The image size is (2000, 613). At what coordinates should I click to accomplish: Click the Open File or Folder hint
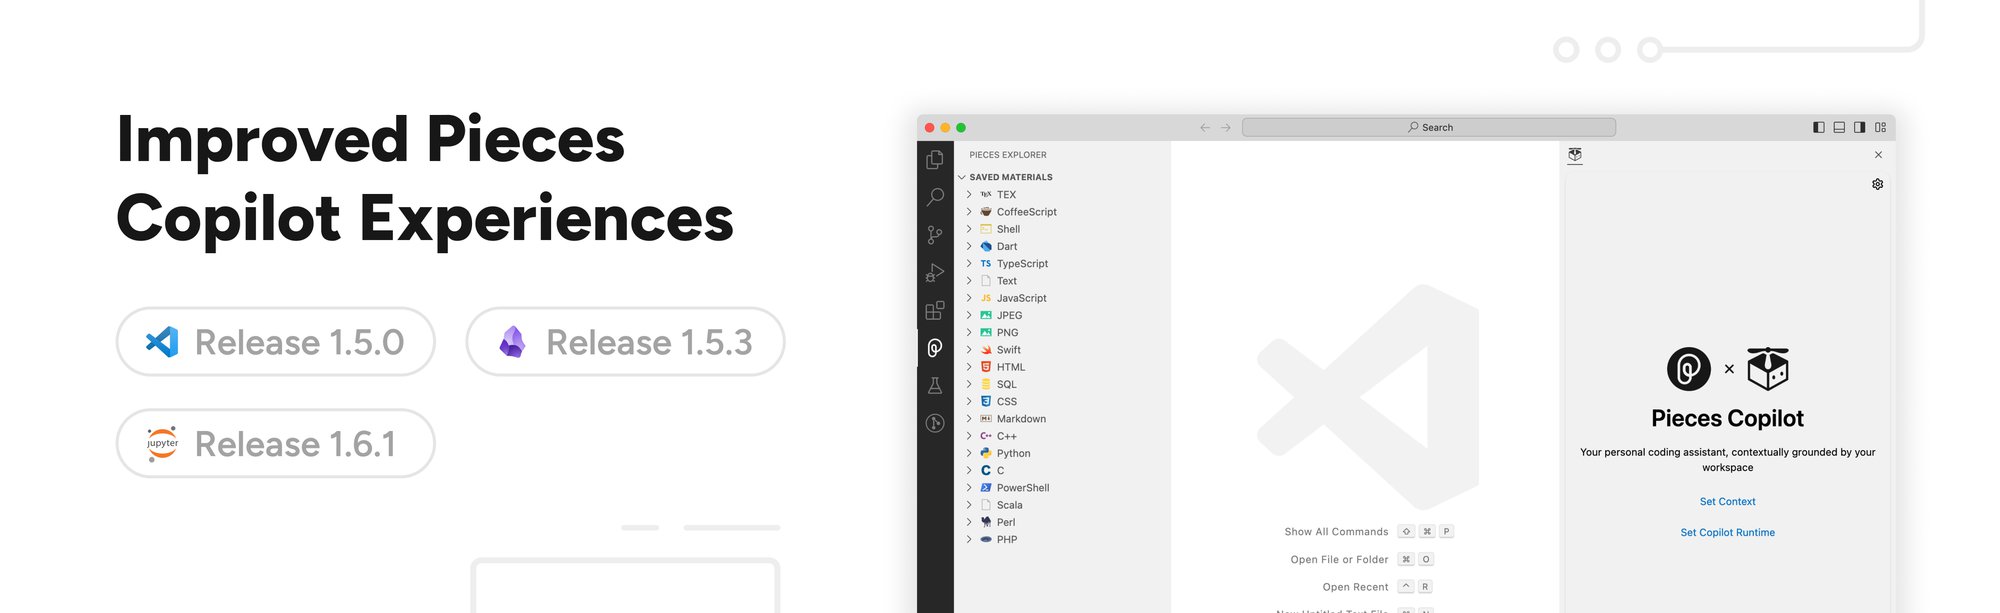pyautogui.click(x=1362, y=560)
